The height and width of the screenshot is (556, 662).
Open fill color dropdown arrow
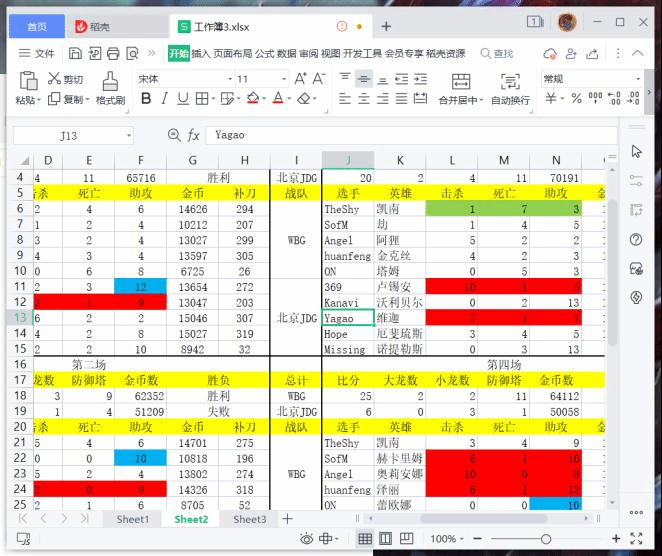tap(264, 99)
